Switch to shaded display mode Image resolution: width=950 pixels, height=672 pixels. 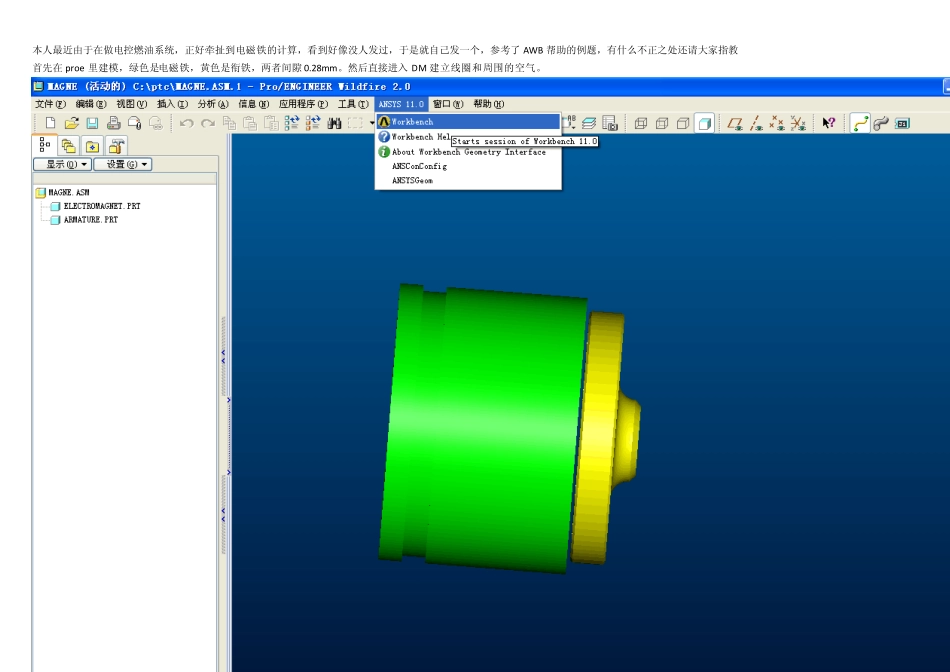pos(705,123)
